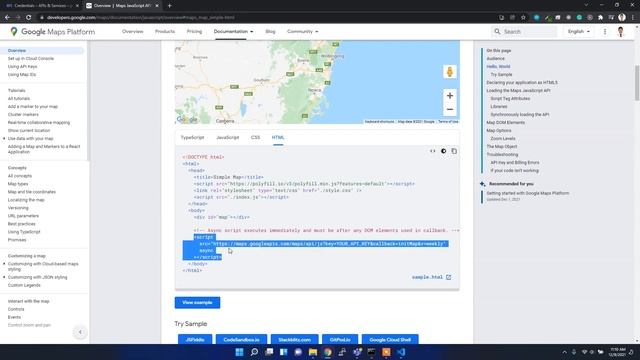Click the page vertical scrollbar thumb
The width and height of the screenshot is (640, 360).
(637, 82)
